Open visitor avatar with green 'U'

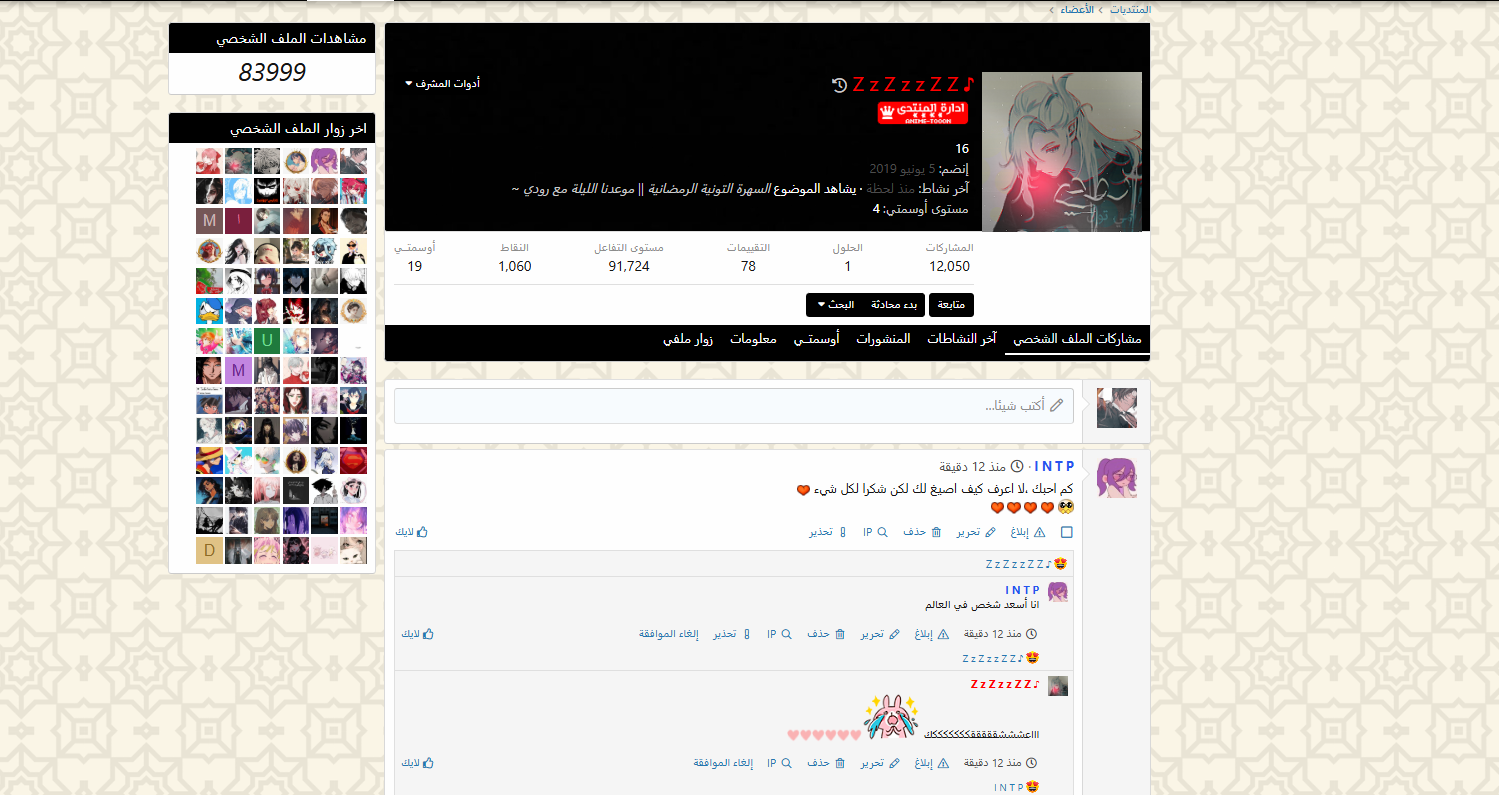coord(267,341)
